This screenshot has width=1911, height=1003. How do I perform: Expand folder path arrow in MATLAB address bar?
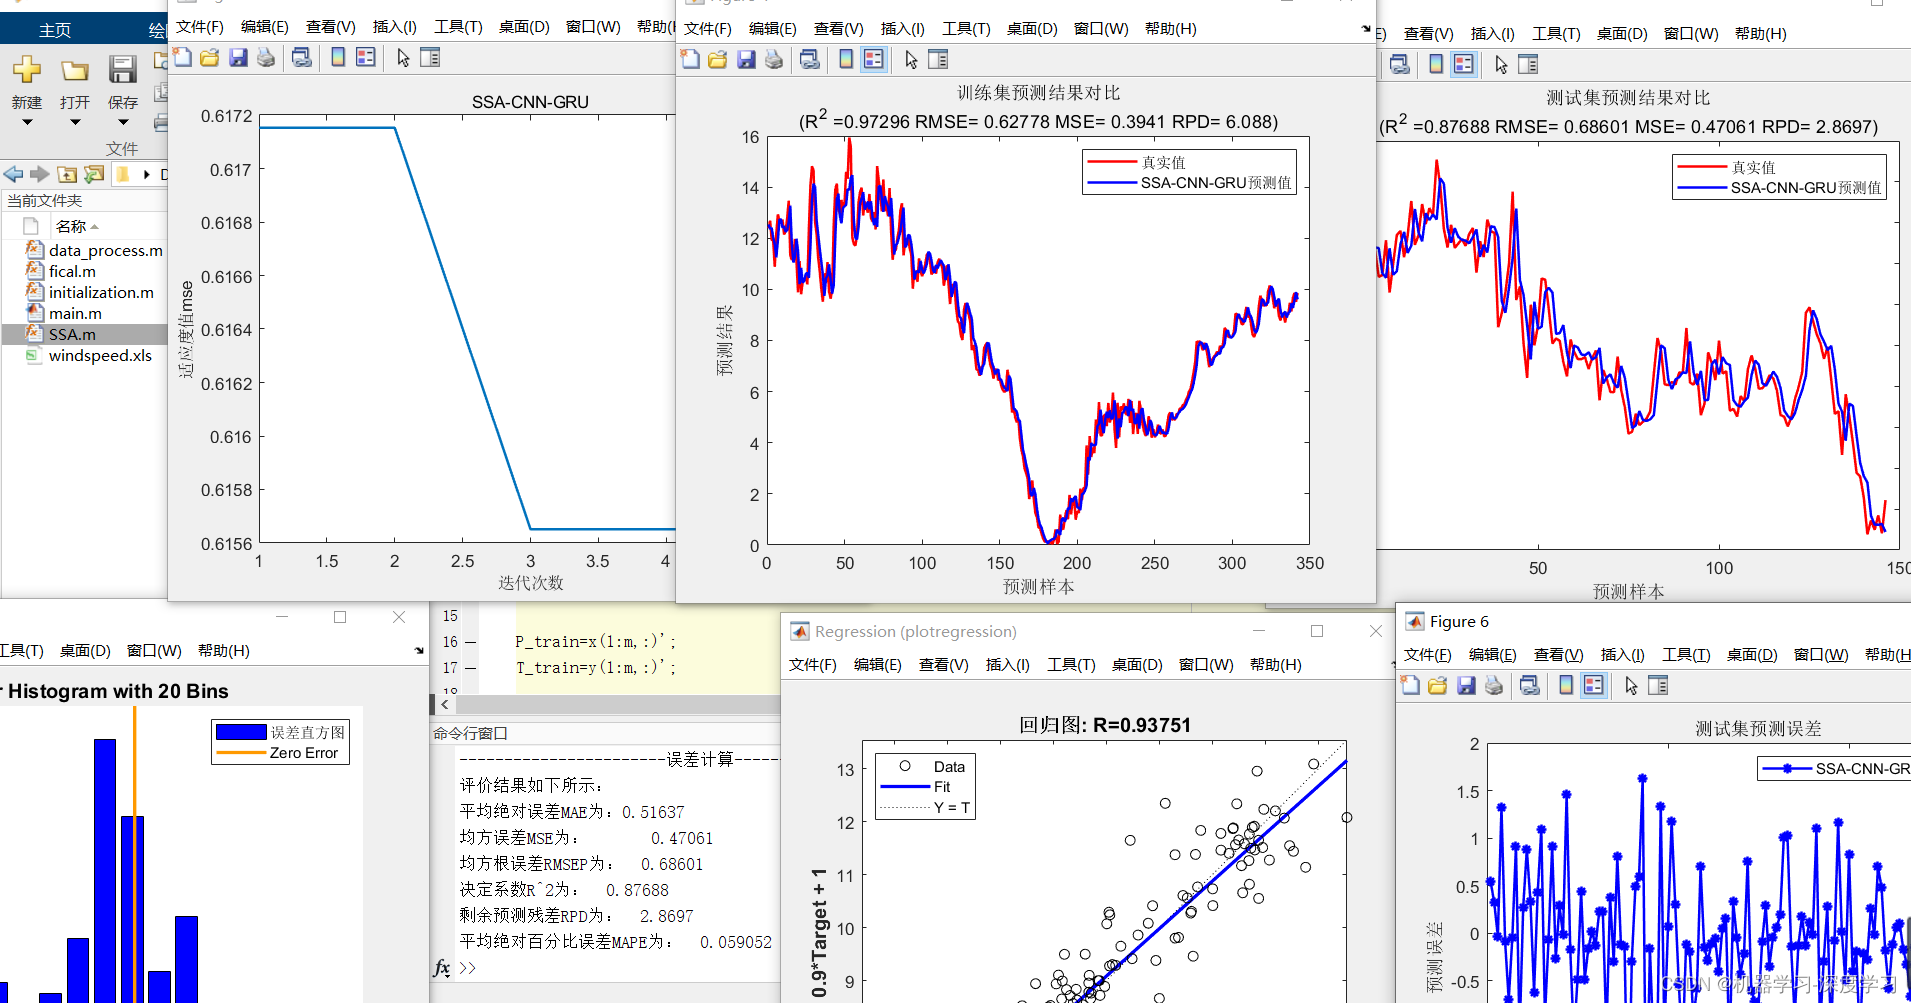pos(147,175)
